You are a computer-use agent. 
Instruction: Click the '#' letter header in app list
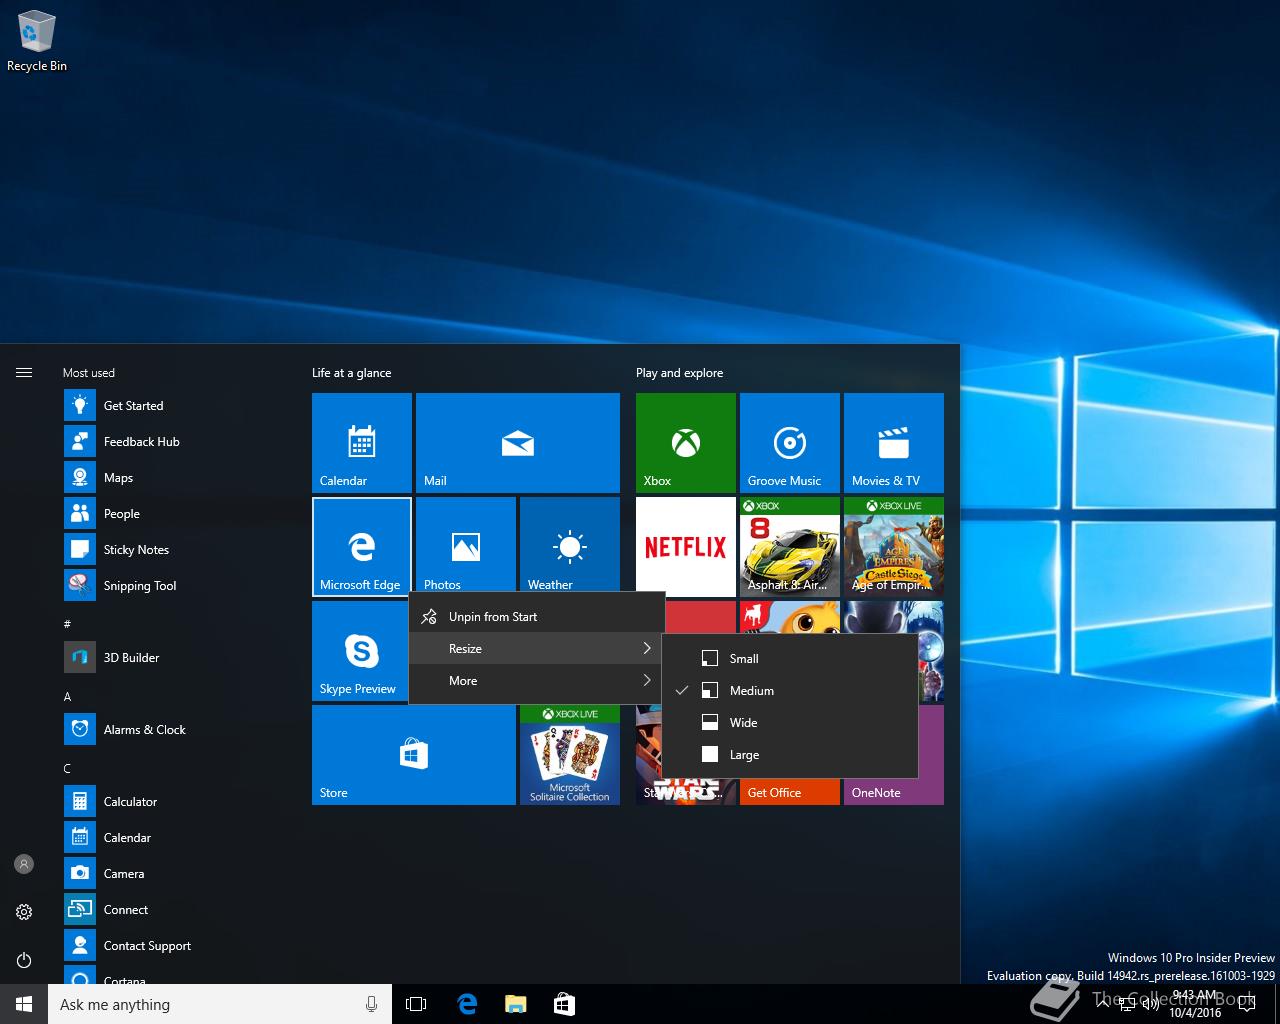pyautogui.click(x=67, y=624)
